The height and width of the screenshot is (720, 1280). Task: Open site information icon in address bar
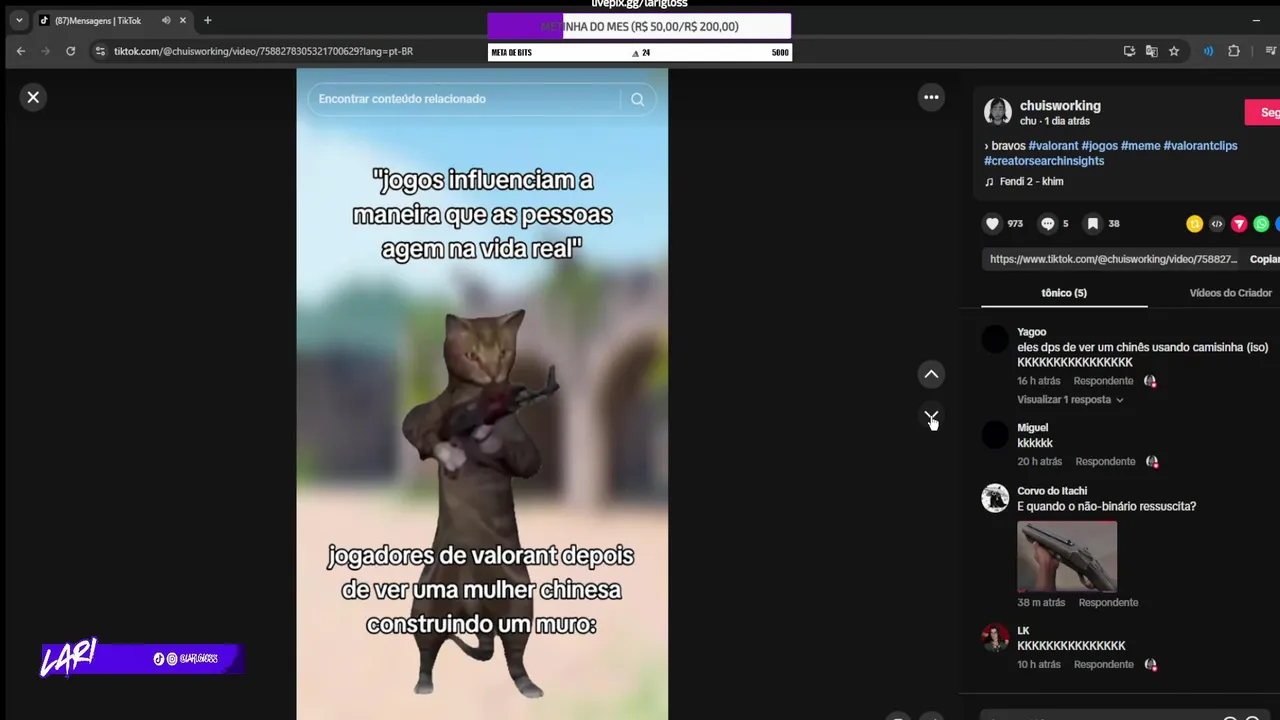point(99,51)
